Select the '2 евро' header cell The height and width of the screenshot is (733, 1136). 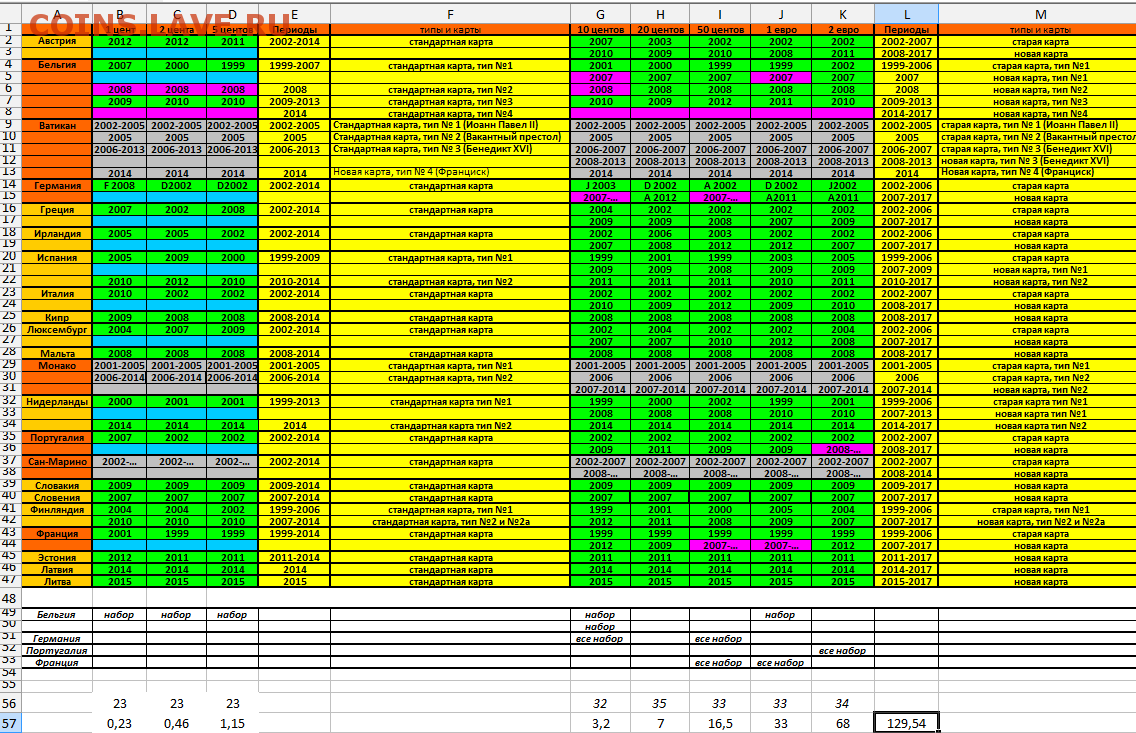pos(843,30)
